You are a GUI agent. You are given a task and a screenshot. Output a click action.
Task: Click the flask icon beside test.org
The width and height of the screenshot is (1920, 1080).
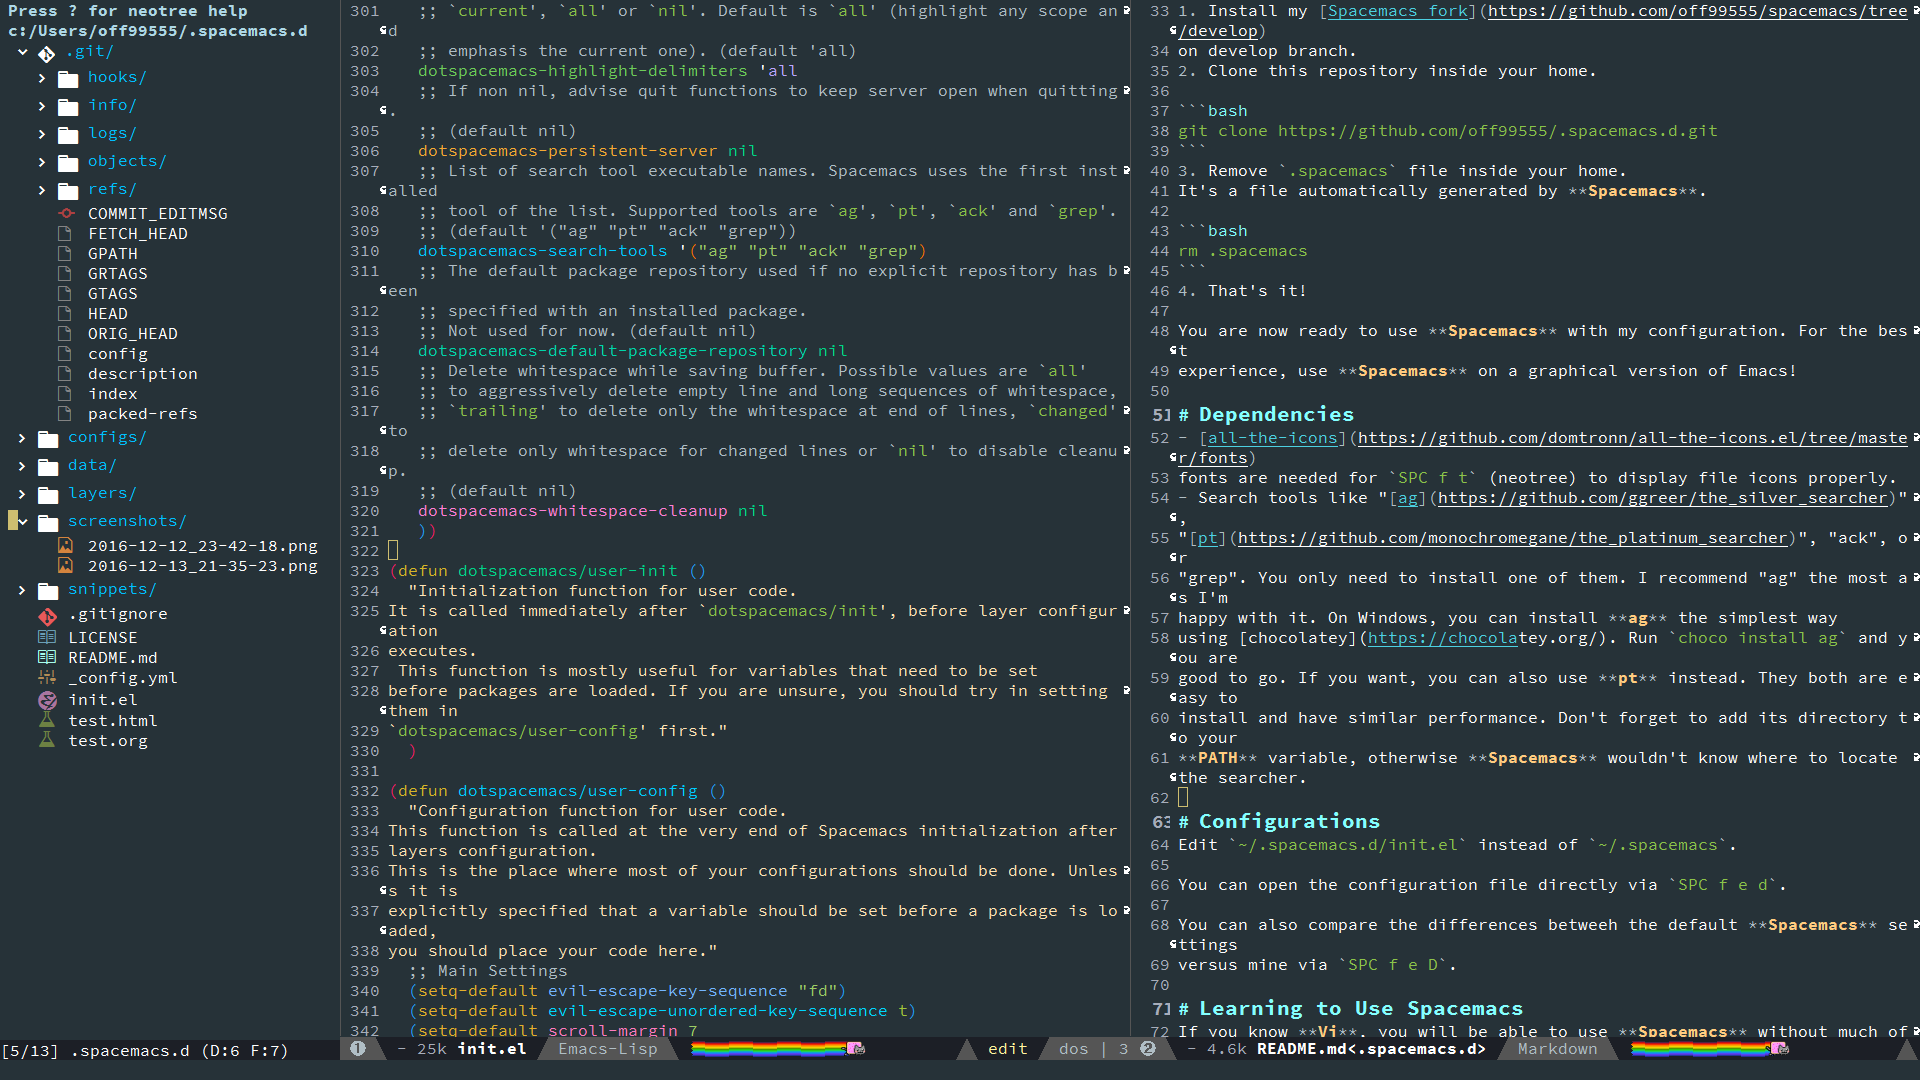pos(46,740)
